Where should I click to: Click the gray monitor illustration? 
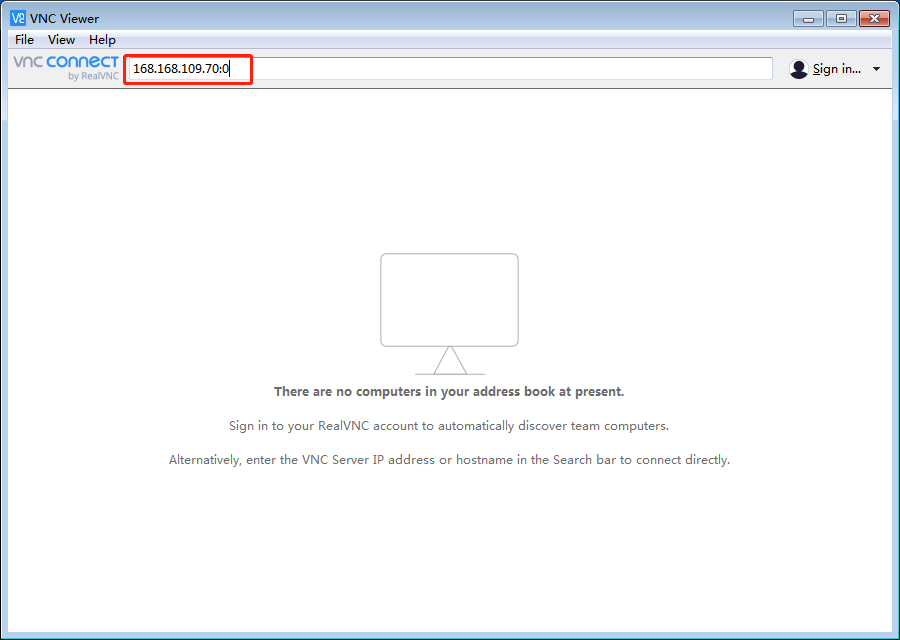[449, 314]
